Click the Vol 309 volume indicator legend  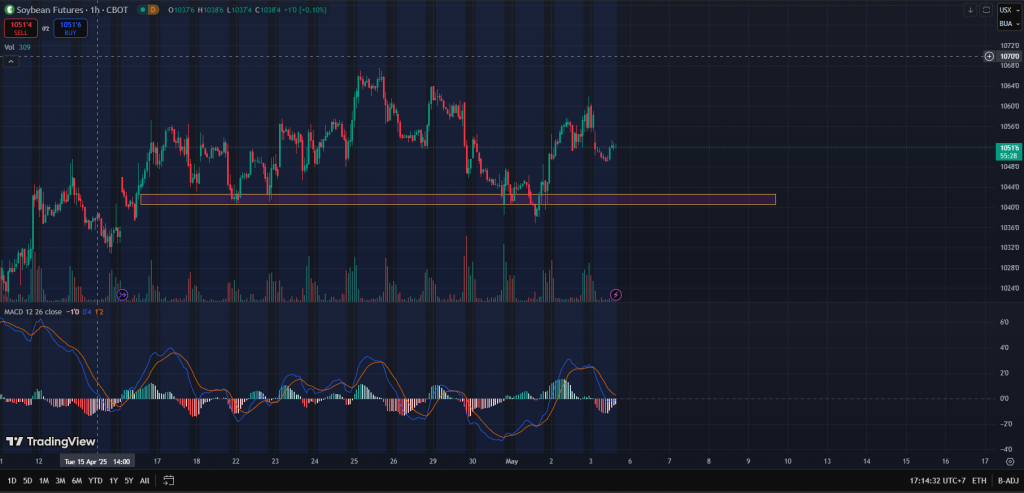18,47
